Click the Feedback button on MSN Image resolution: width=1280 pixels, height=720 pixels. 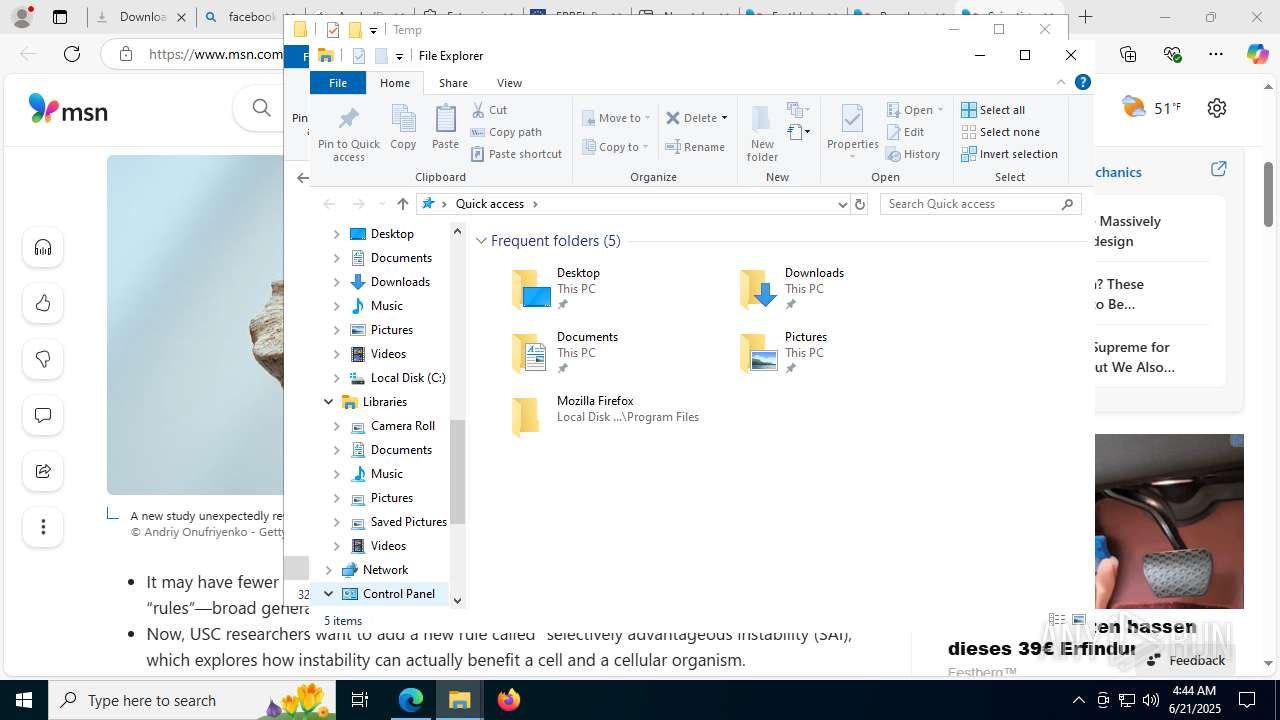[1186, 660]
